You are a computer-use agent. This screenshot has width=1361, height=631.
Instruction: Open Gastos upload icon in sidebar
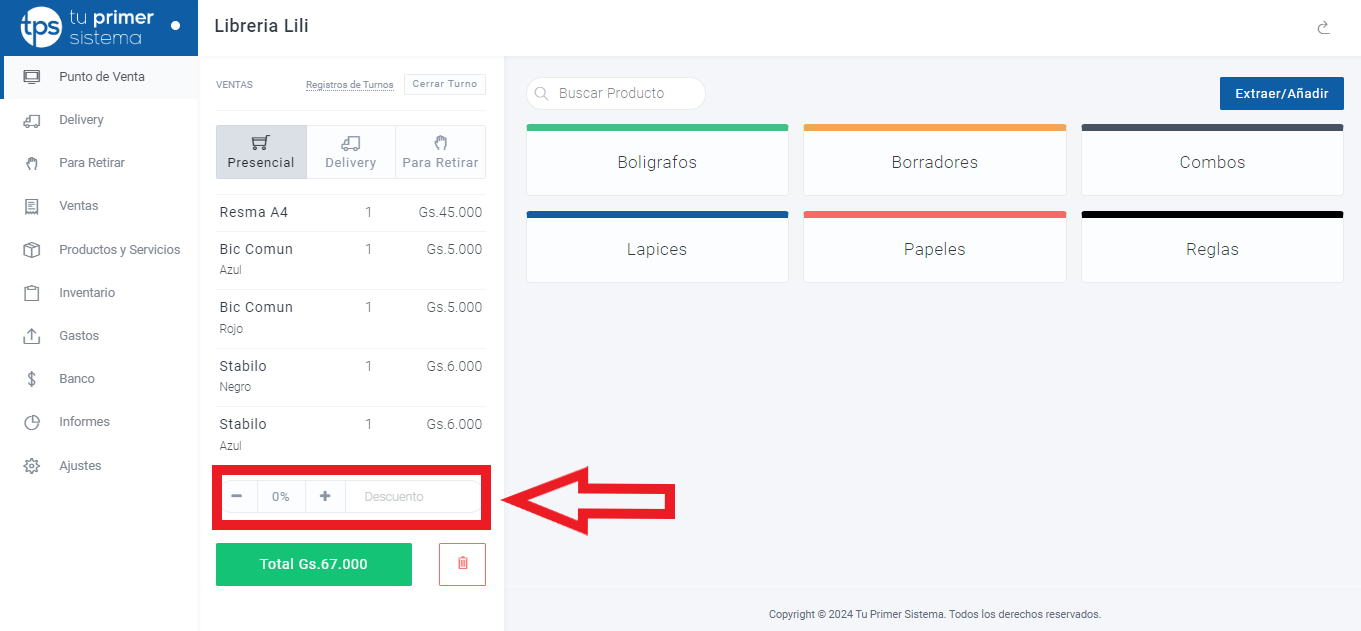tap(32, 336)
